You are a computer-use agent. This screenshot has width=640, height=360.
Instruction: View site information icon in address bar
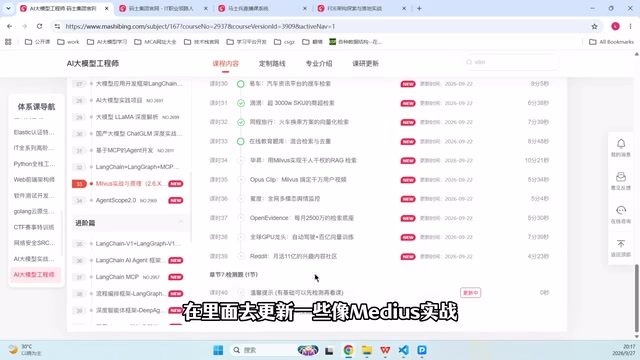point(57,26)
